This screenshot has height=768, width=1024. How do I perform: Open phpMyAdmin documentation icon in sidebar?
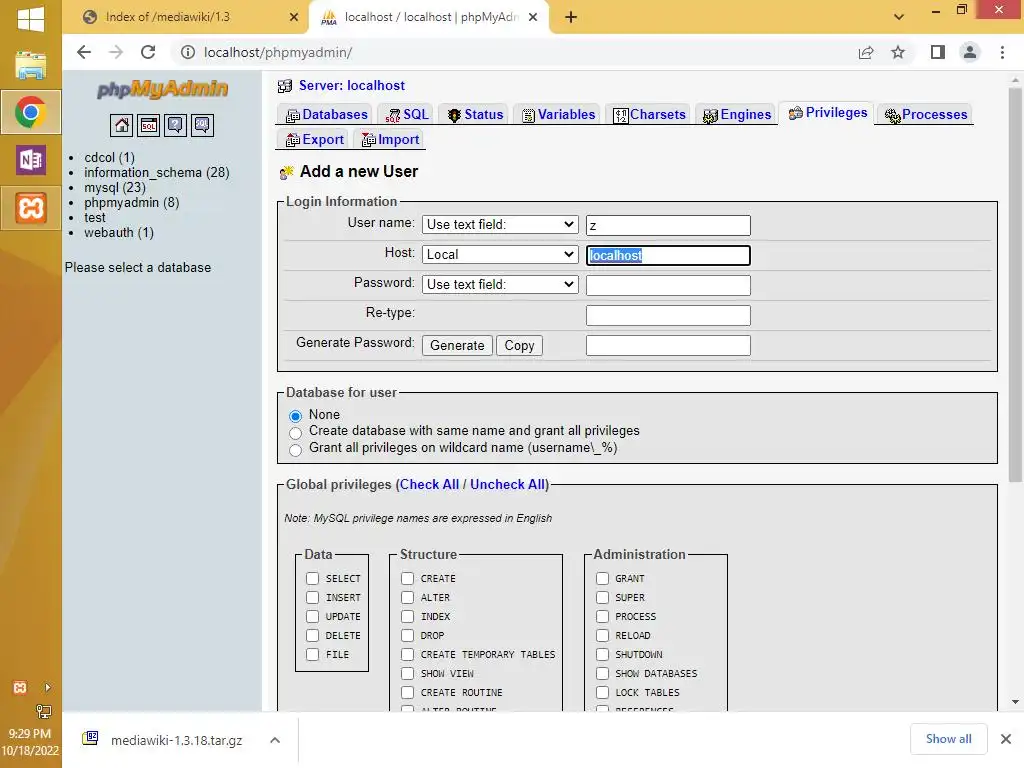[176, 125]
